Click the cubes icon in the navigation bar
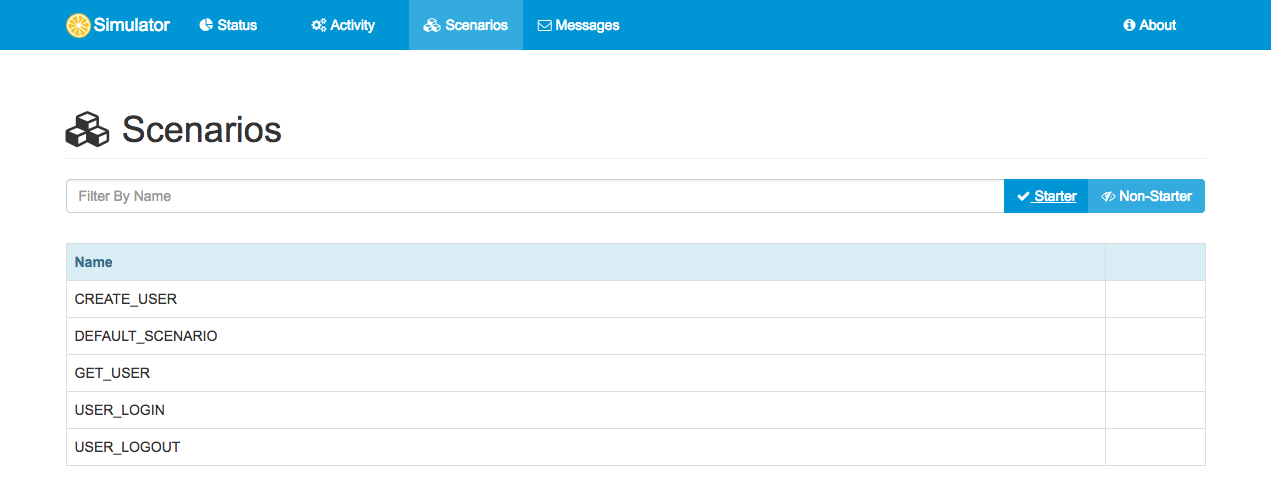Screen dimensions: 1271x488 432,25
